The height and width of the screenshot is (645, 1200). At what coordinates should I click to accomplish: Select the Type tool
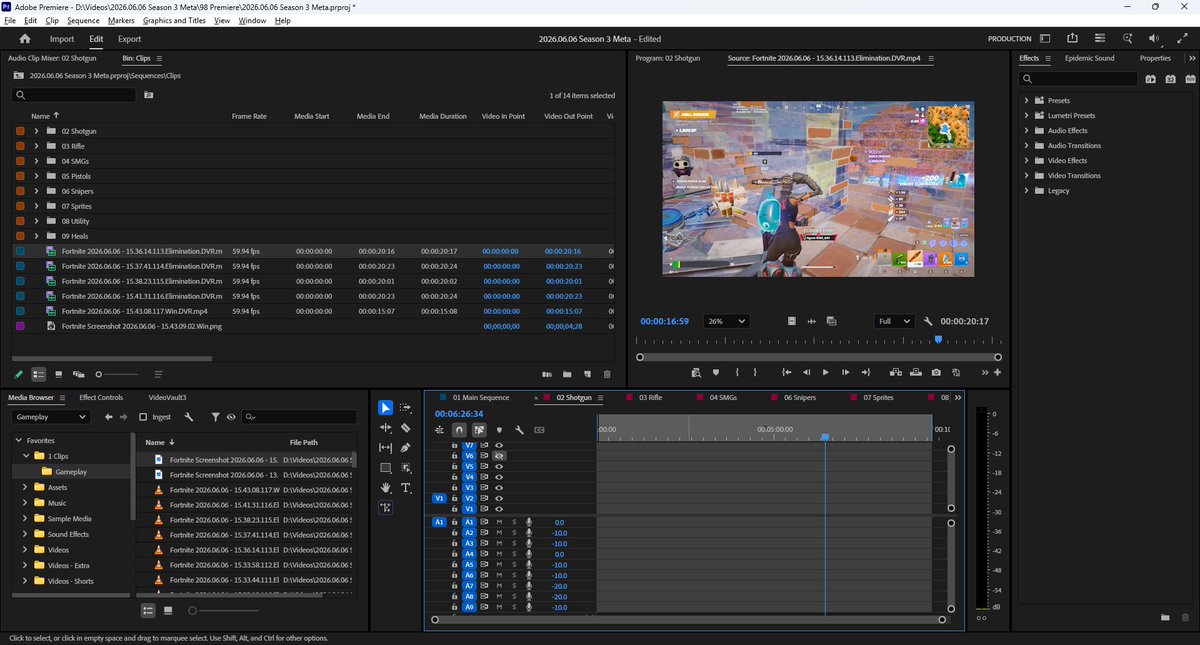click(x=406, y=488)
